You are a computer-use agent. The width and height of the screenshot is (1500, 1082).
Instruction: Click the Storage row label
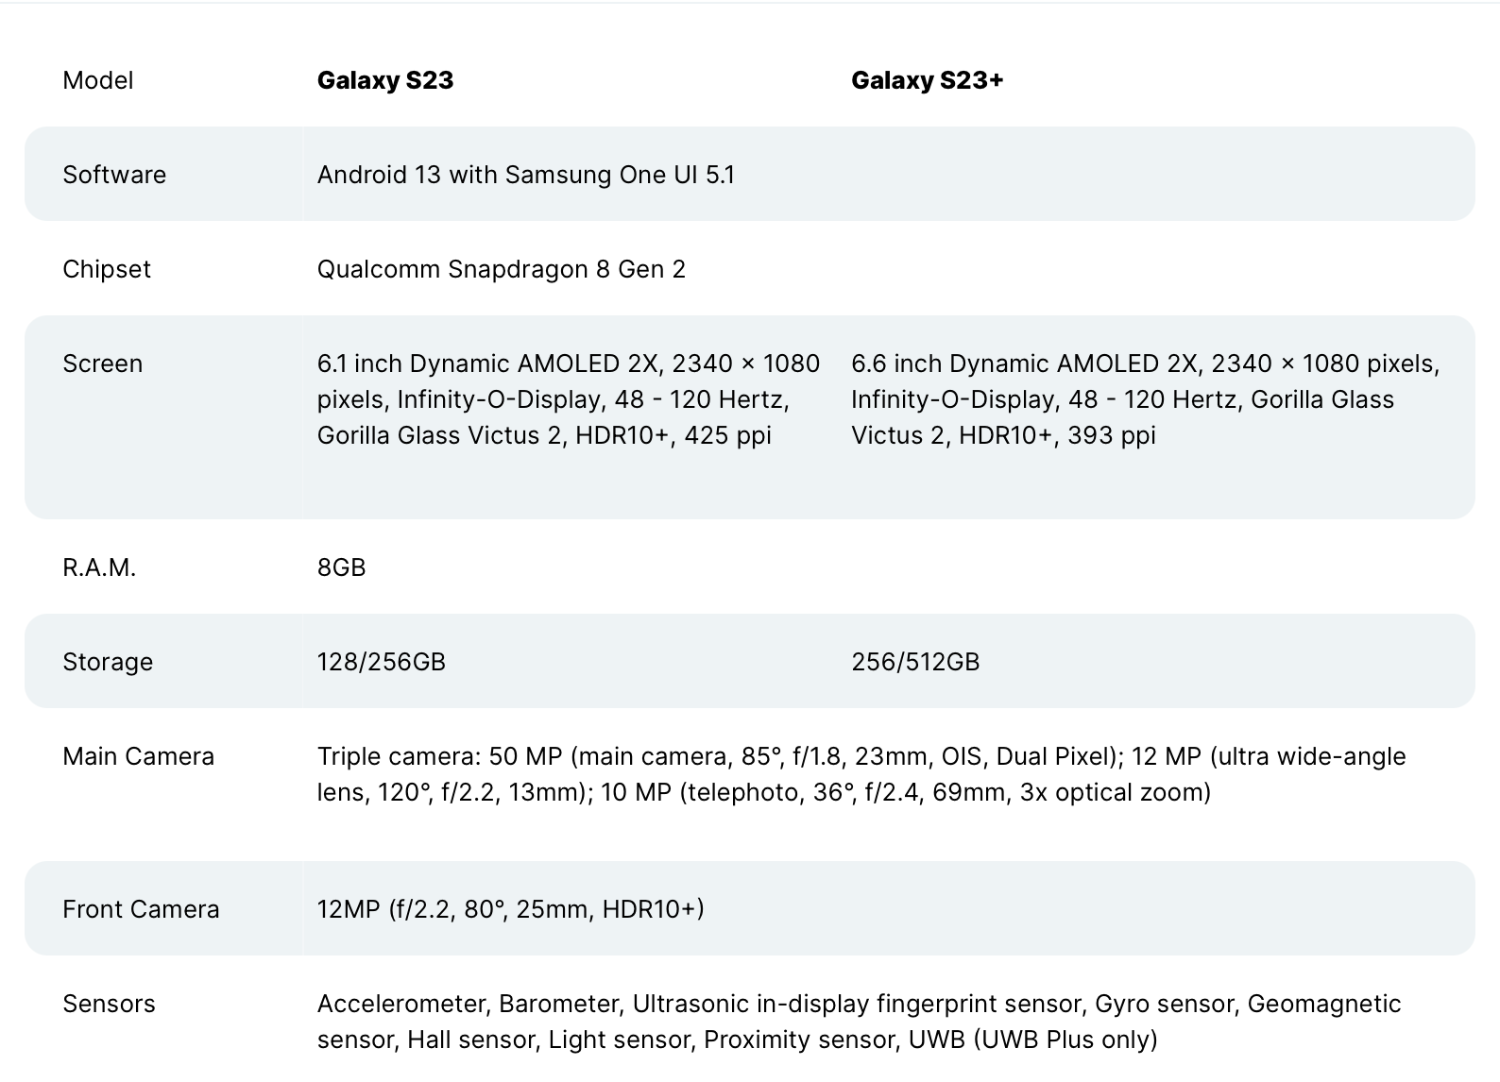pyautogui.click(x=107, y=662)
